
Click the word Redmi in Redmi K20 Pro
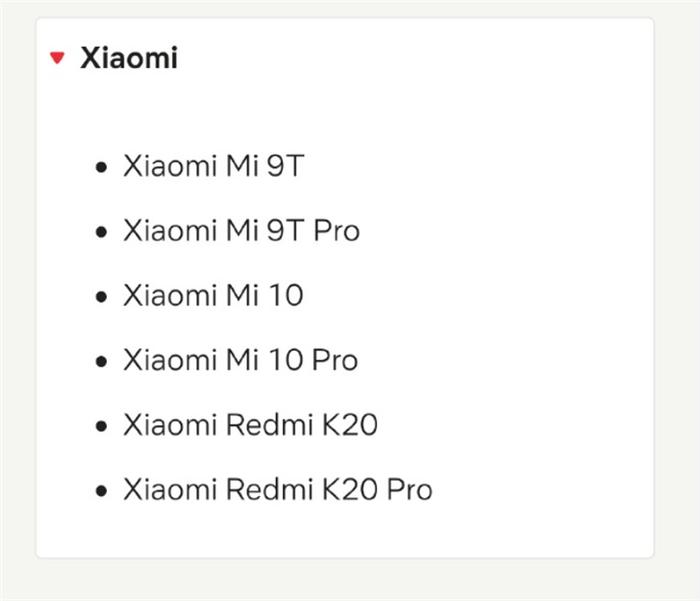point(270,489)
